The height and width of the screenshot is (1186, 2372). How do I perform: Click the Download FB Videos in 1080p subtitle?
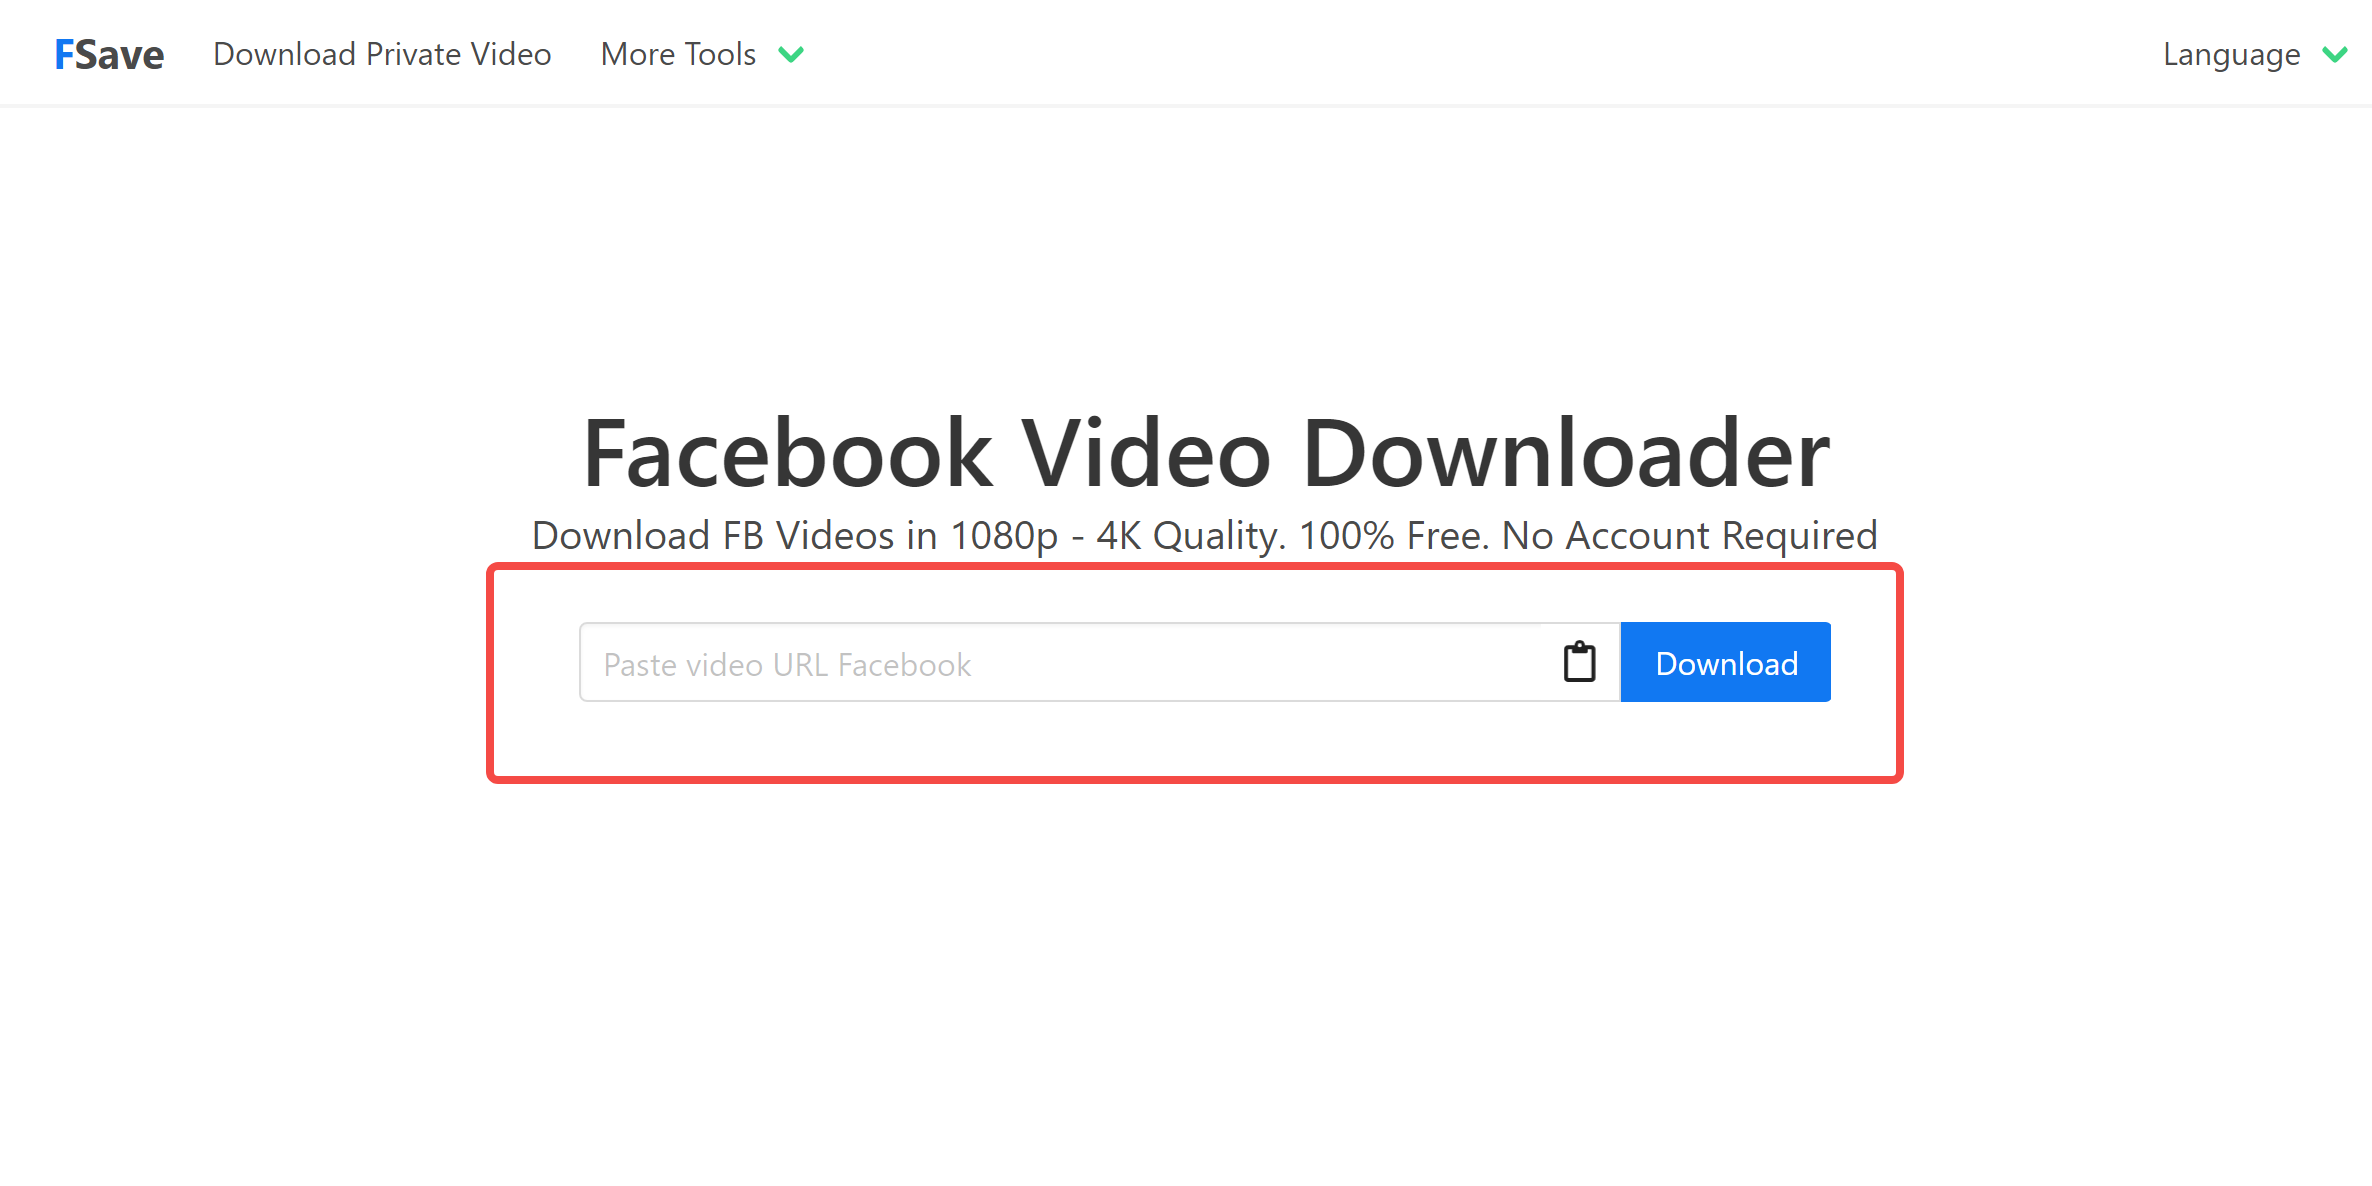coord(1204,536)
